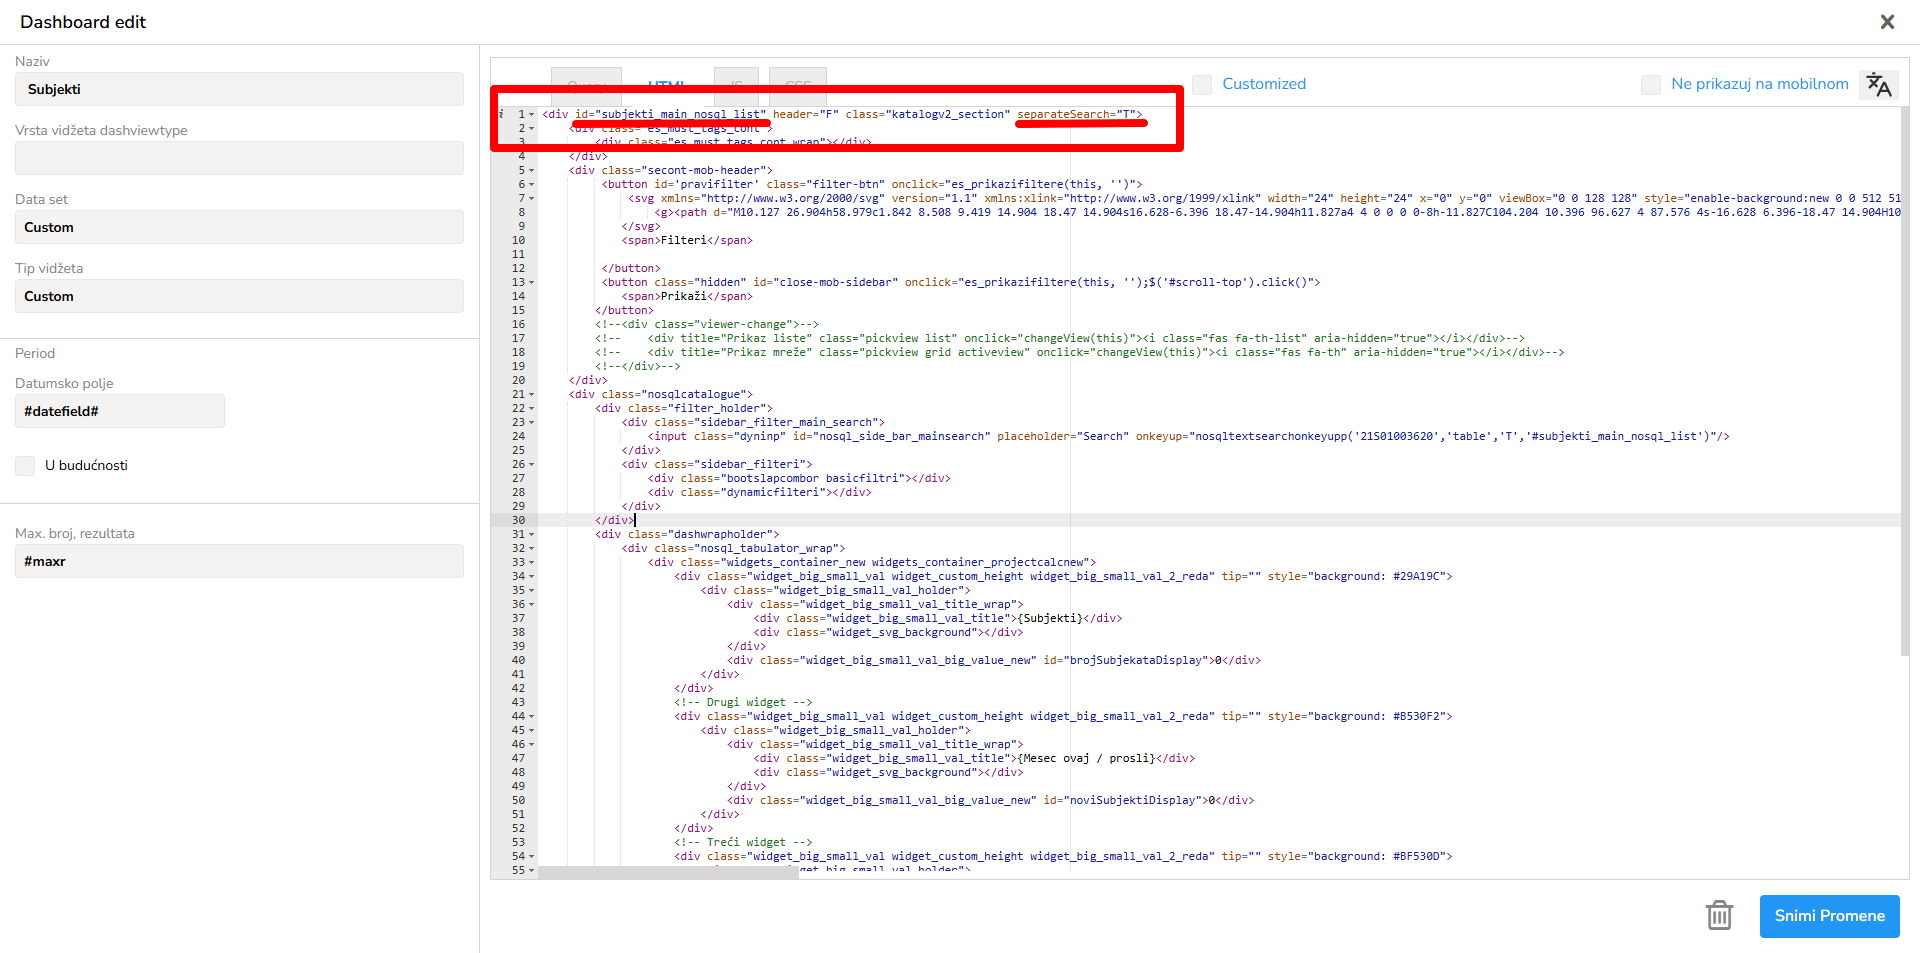Viewport: 1920px width, 953px height.
Task: Toggle Ne prikazuj na mobilnom checkbox
Action: pyautogui.click(x=1651, y=85)
